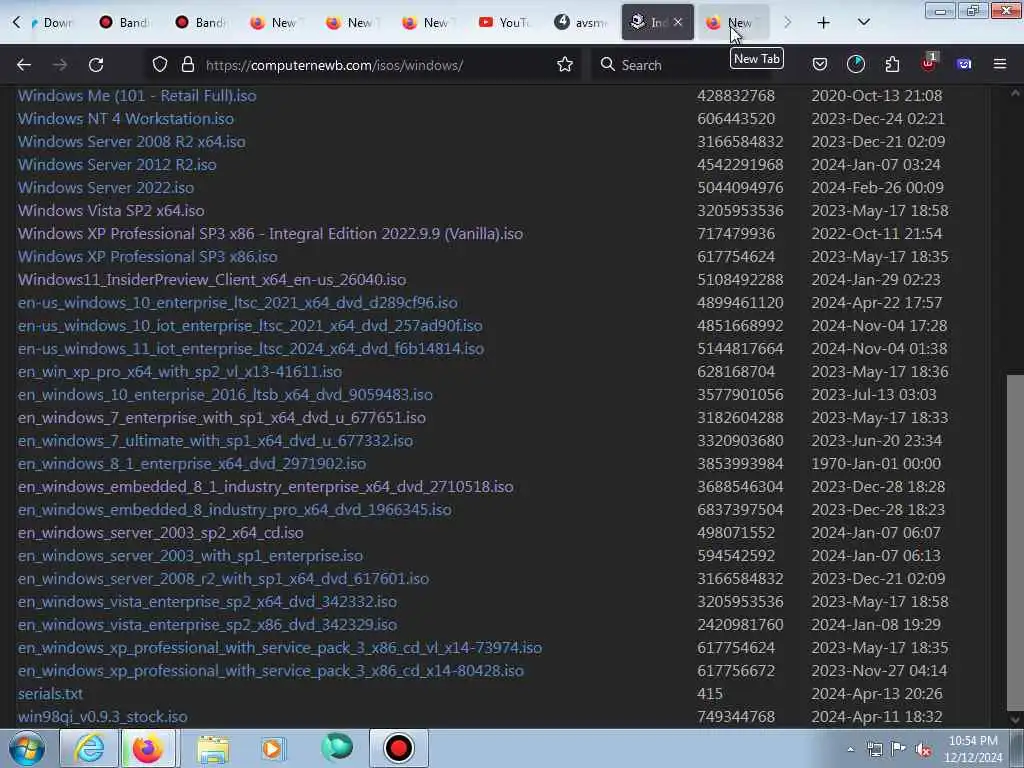
Task: Open Action Center flag tray icon
Action: coord(899,749)
